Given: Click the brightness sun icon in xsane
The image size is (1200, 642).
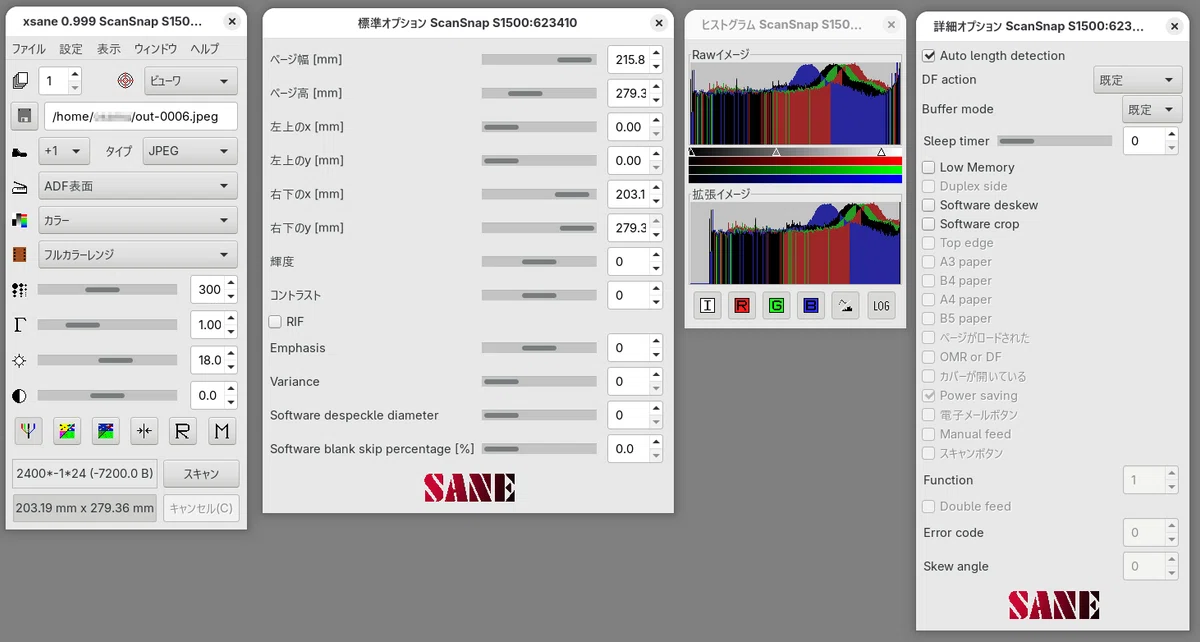Looking at the screenshot, I should (x=20, y=360).
